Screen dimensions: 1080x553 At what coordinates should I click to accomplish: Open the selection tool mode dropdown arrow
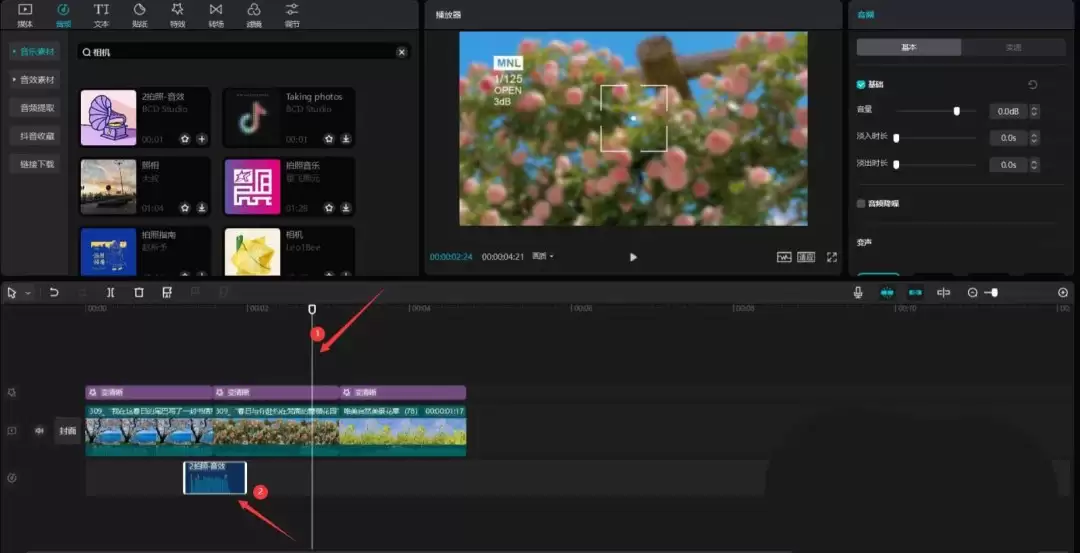pos(28,293)
